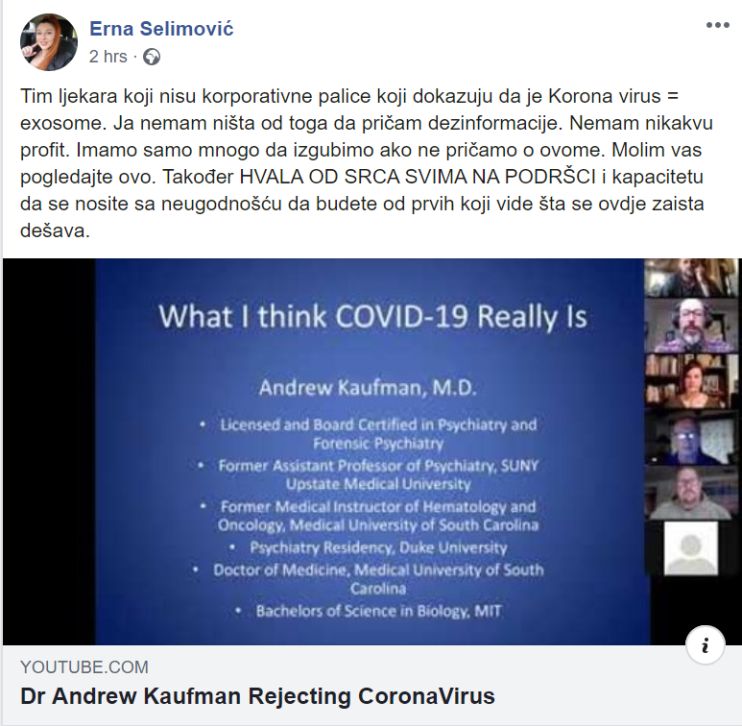Screen dimensions: 742x726
Task: Click the YOUTUBE.COM source label
Action: 84,667
